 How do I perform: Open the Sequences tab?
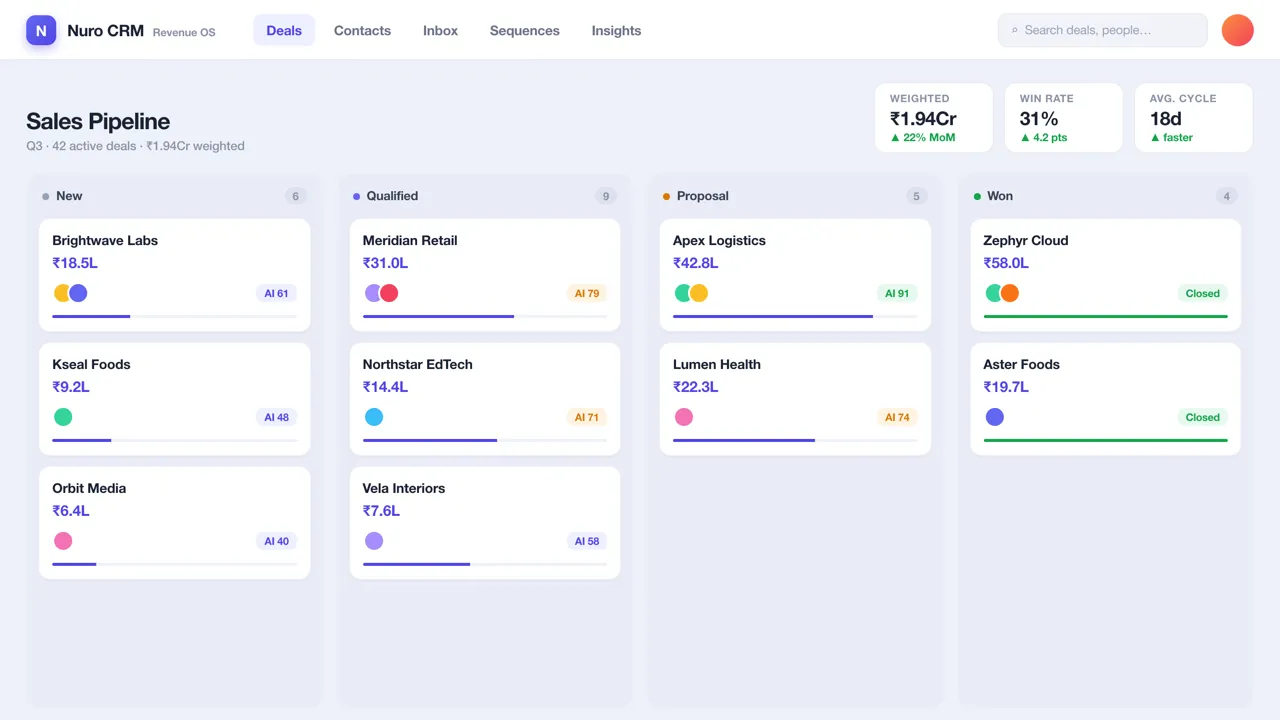(x=525, y=31)
